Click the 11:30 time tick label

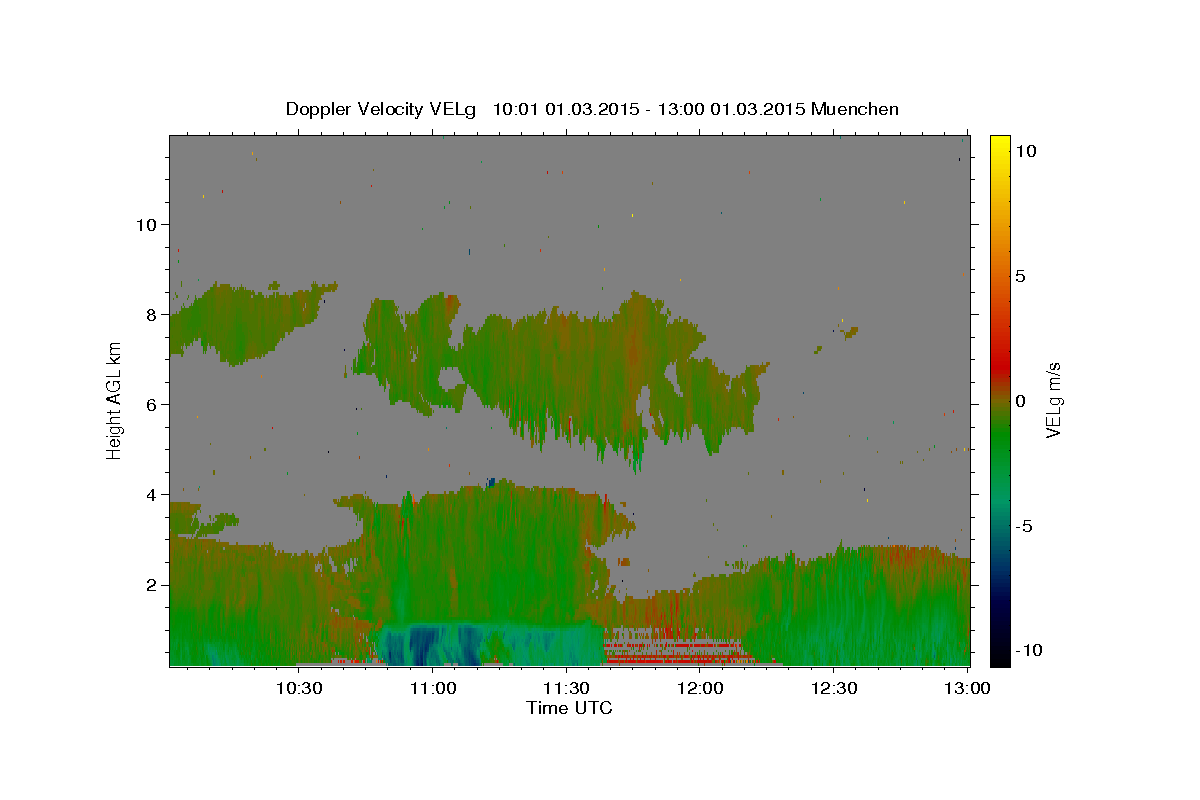tap(567, 688)
